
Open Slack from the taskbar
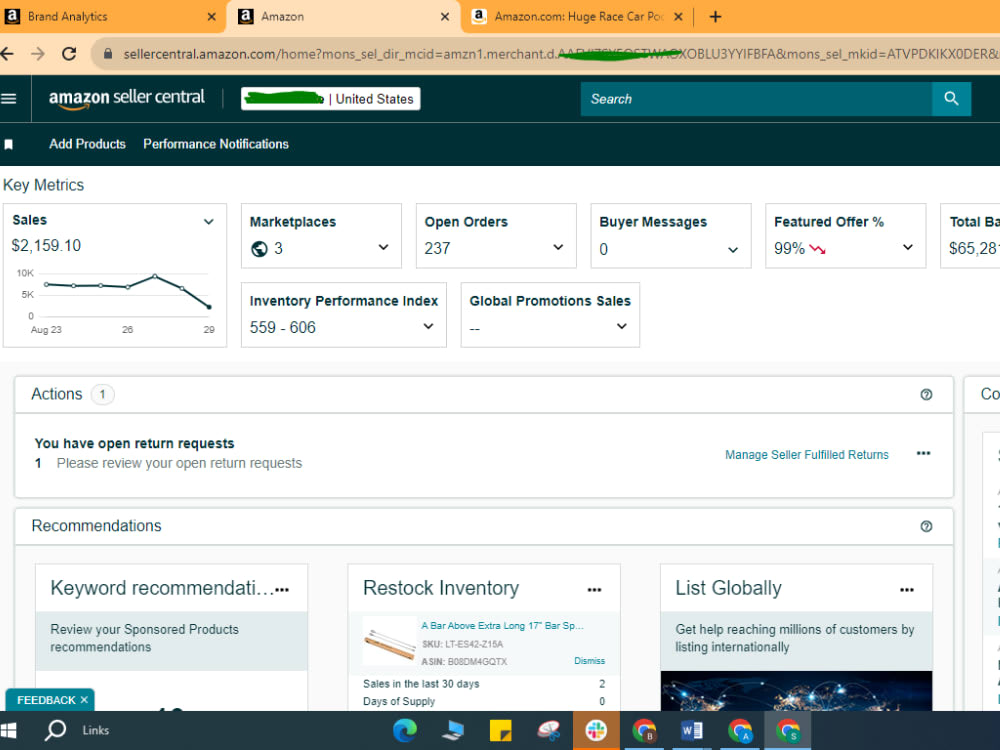[x=596, y=730]
